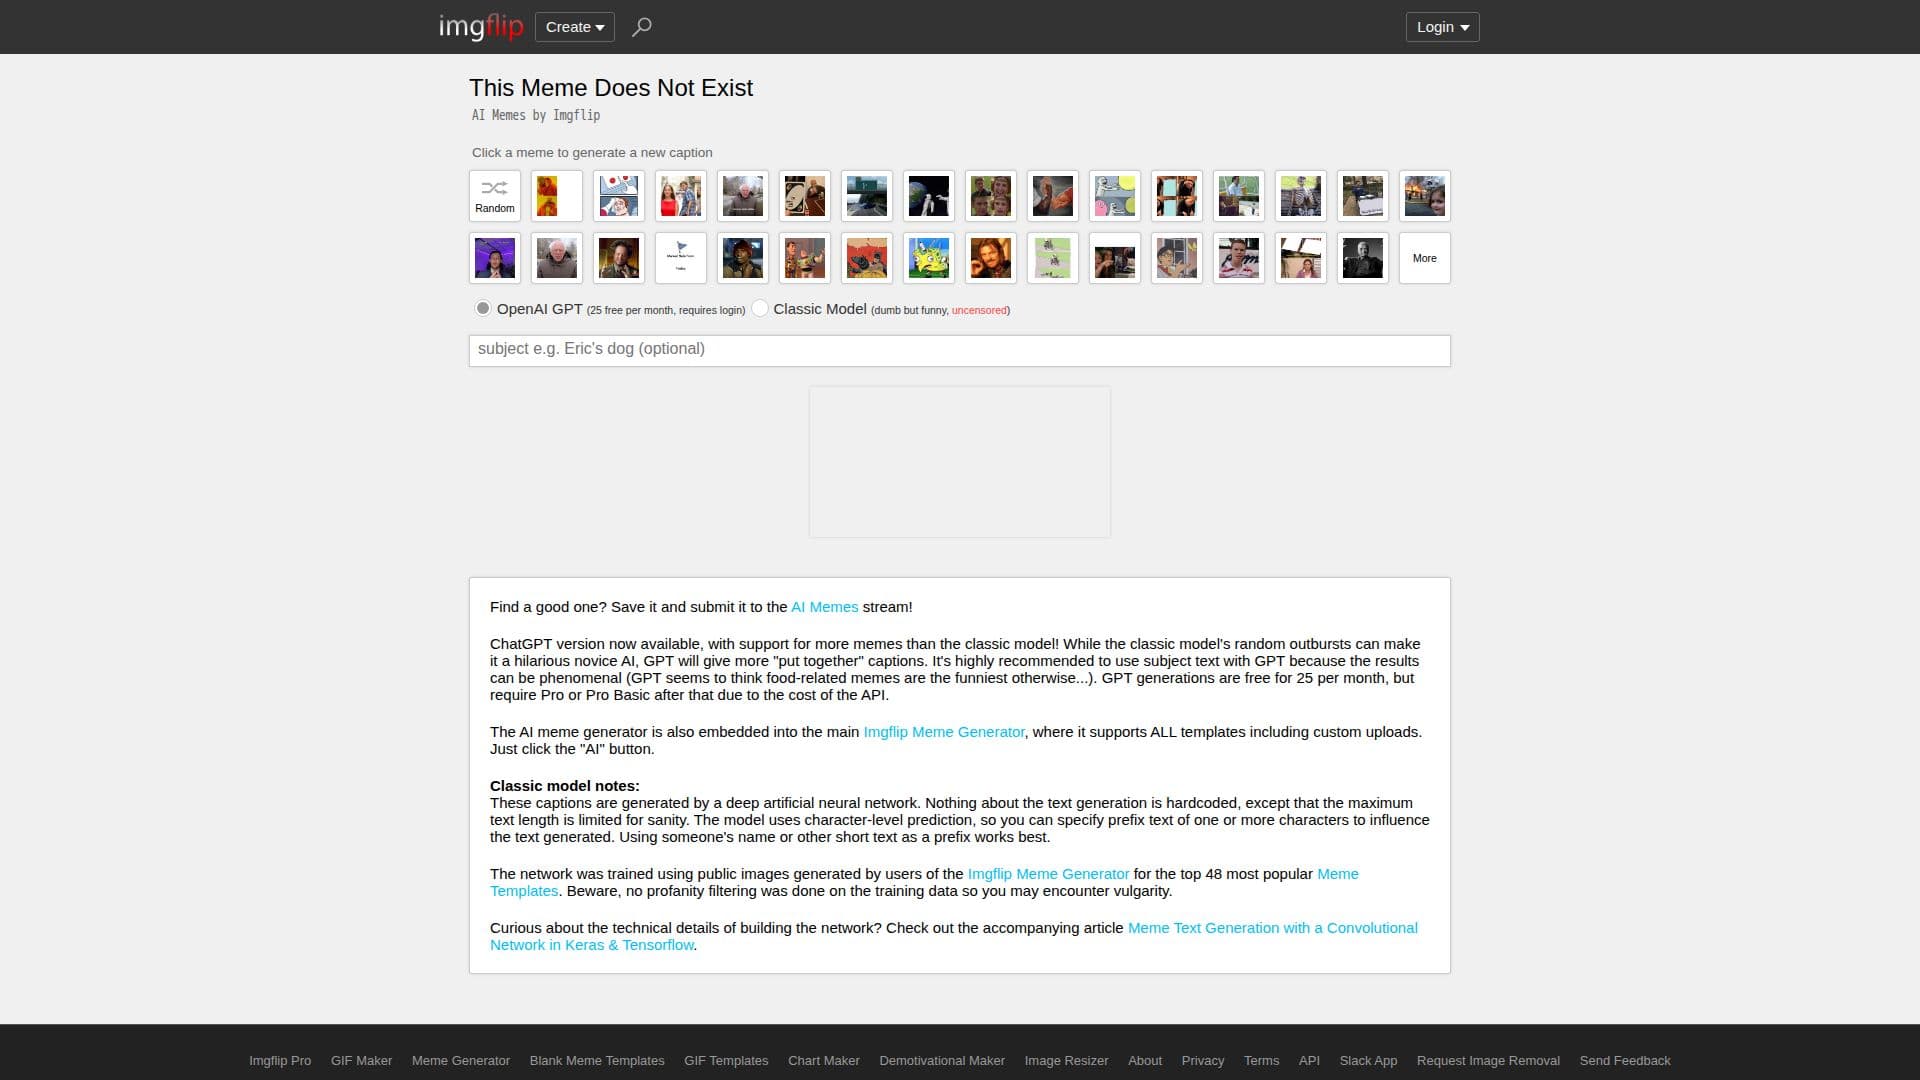Select the Epic Handshake meme template
The image size is (1920, 1080).
(x=1053, y=196)
